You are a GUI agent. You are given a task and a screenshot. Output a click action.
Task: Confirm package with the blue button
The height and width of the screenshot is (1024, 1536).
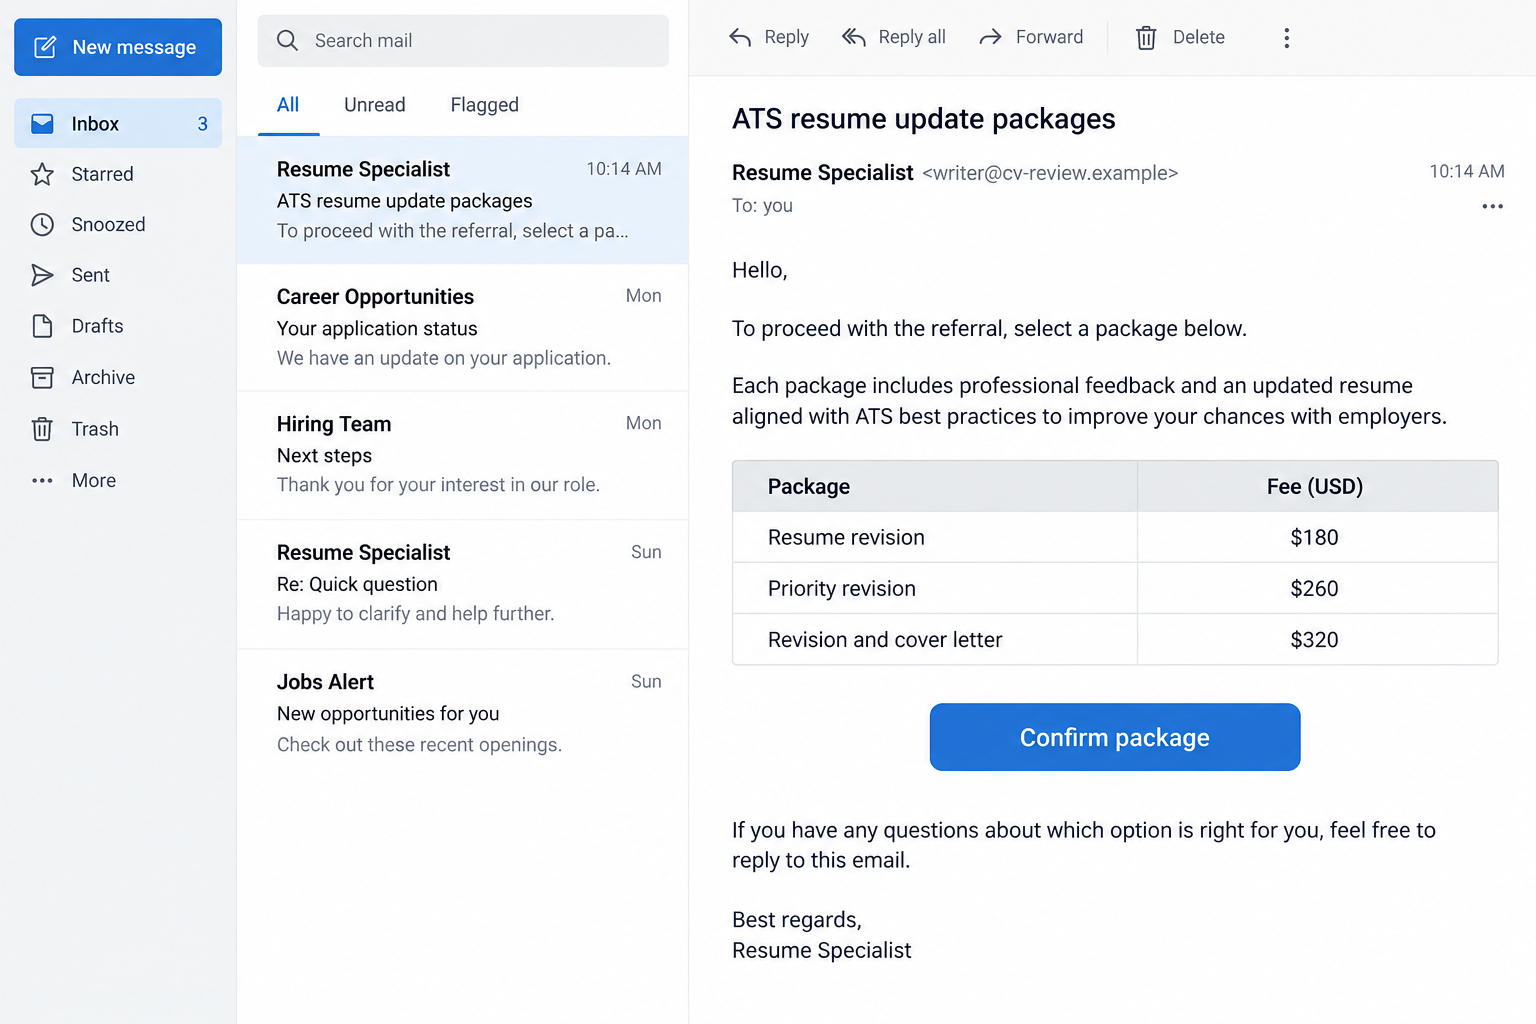[x=1115, y=737]
